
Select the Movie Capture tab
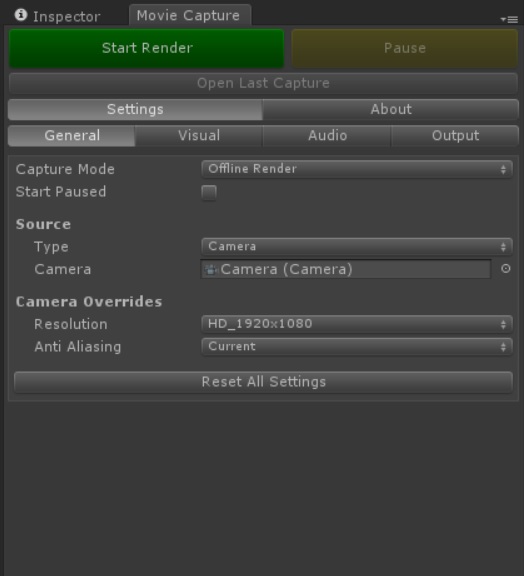pos(190,15)
